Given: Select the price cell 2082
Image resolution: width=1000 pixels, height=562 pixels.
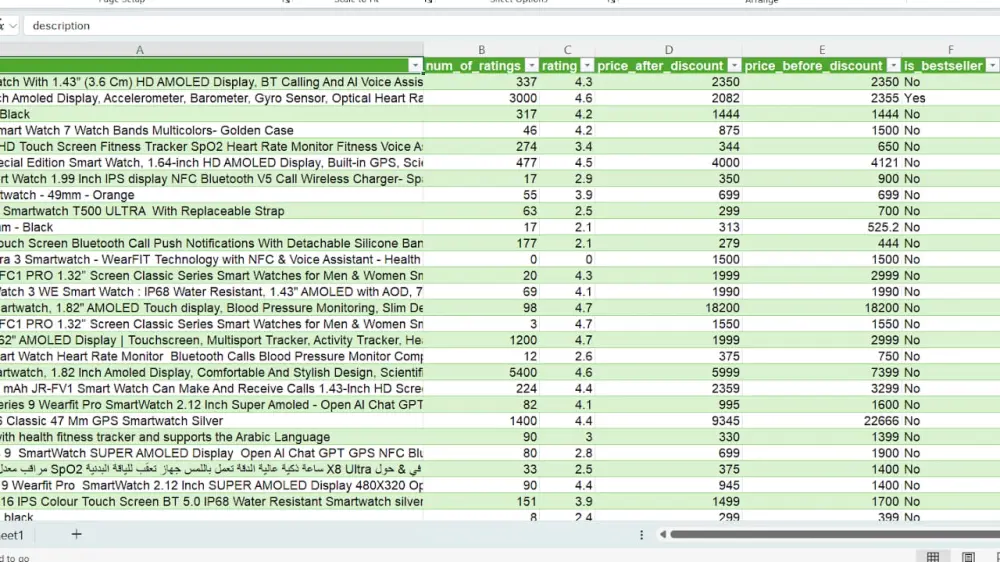Looking at the screenshot, I should 668,98.
